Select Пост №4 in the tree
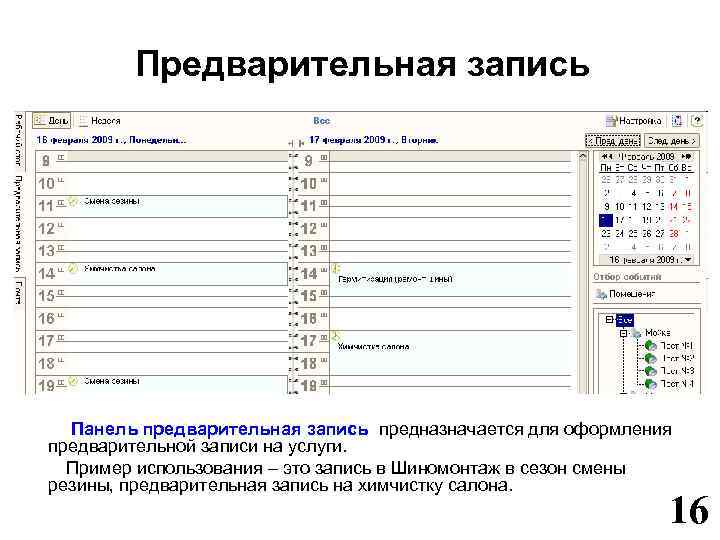720x540 pixels. click(677, 383)
